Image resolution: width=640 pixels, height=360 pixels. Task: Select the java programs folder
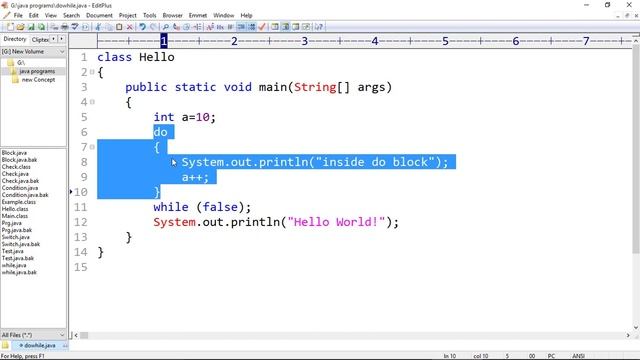[x=37, y=71]
